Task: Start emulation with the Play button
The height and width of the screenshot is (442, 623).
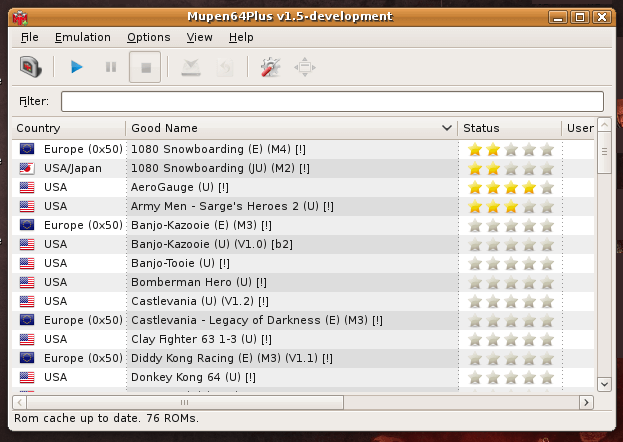Action: pyautogui.click(x=77, y=68)
